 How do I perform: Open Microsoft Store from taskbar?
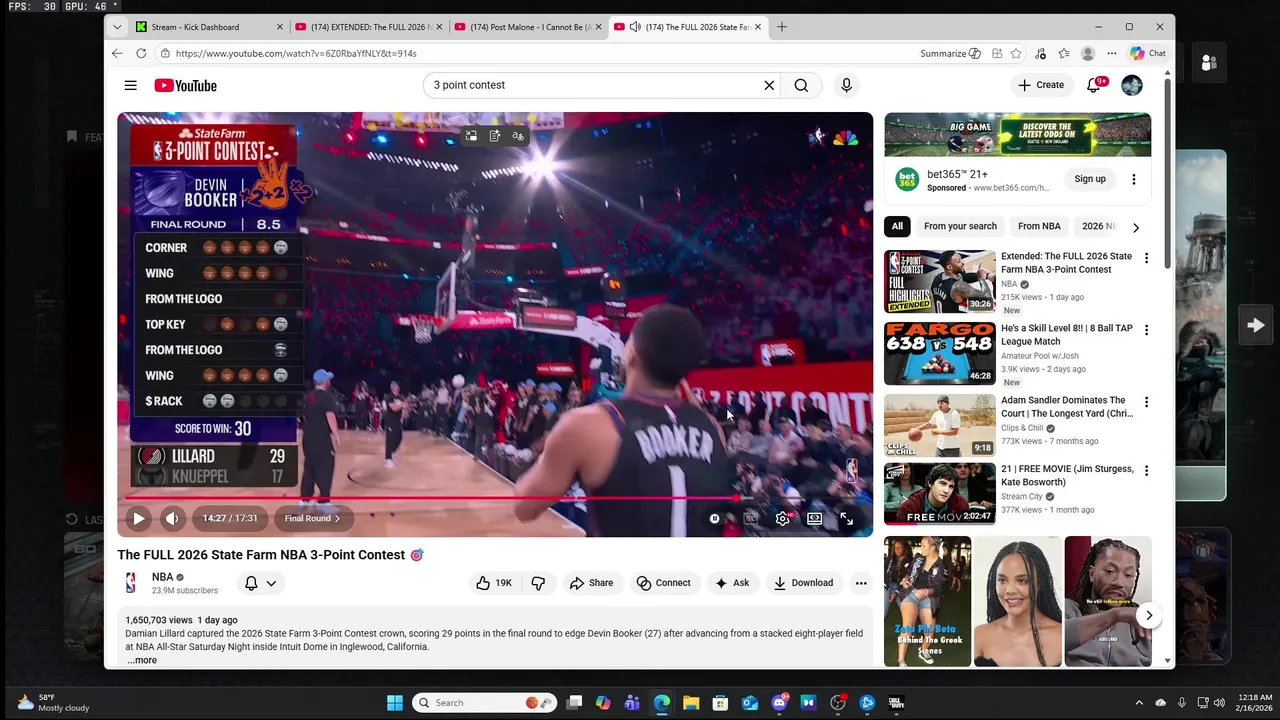point(720,703)
